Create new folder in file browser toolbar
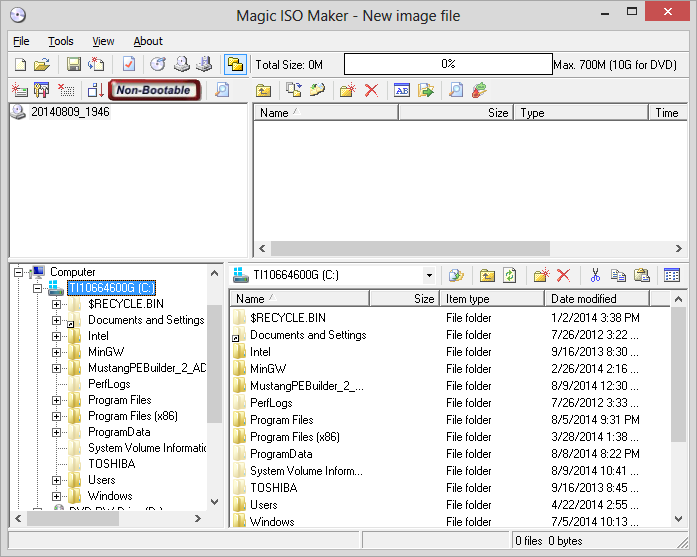 tap(541, 276)
